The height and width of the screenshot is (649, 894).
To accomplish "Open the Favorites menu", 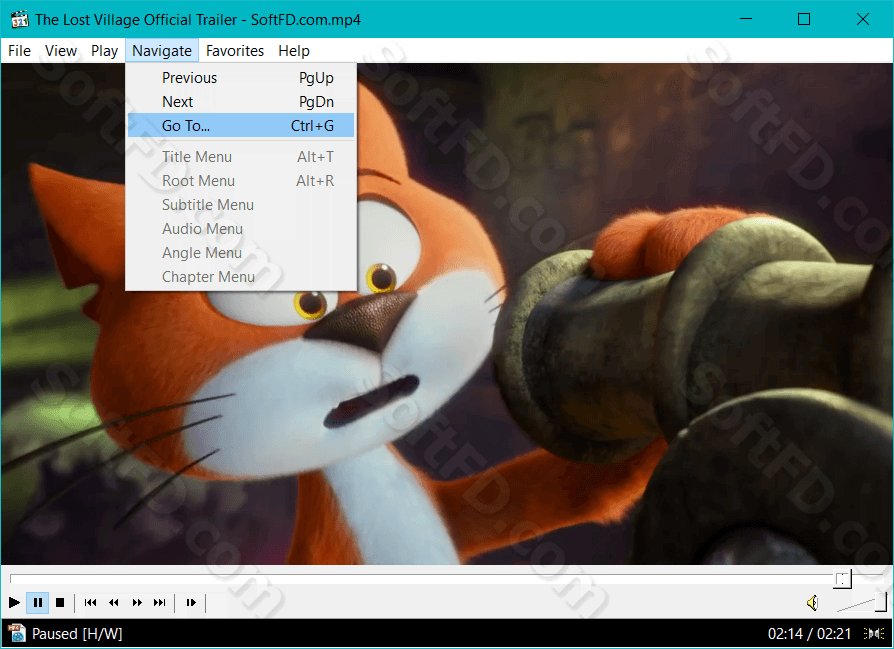I will [235, 51].
